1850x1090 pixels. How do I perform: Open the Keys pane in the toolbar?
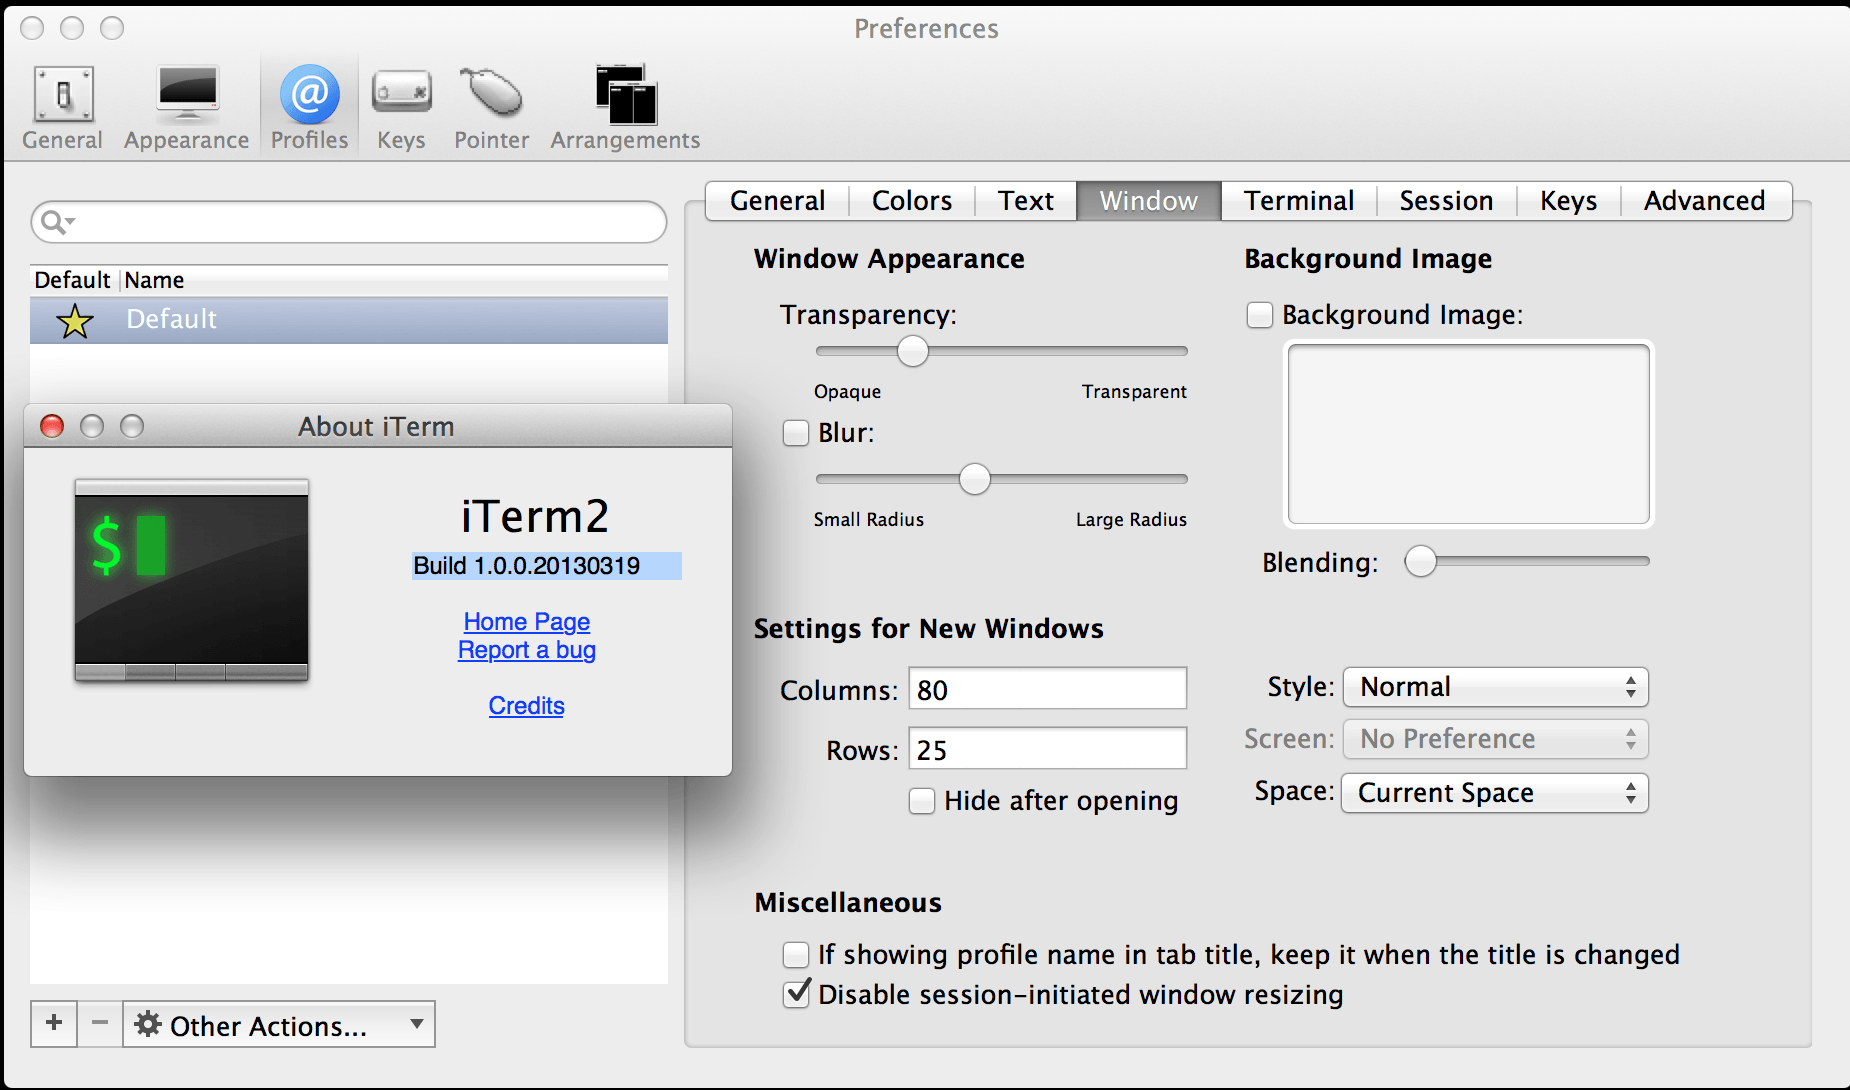(401, 108)
